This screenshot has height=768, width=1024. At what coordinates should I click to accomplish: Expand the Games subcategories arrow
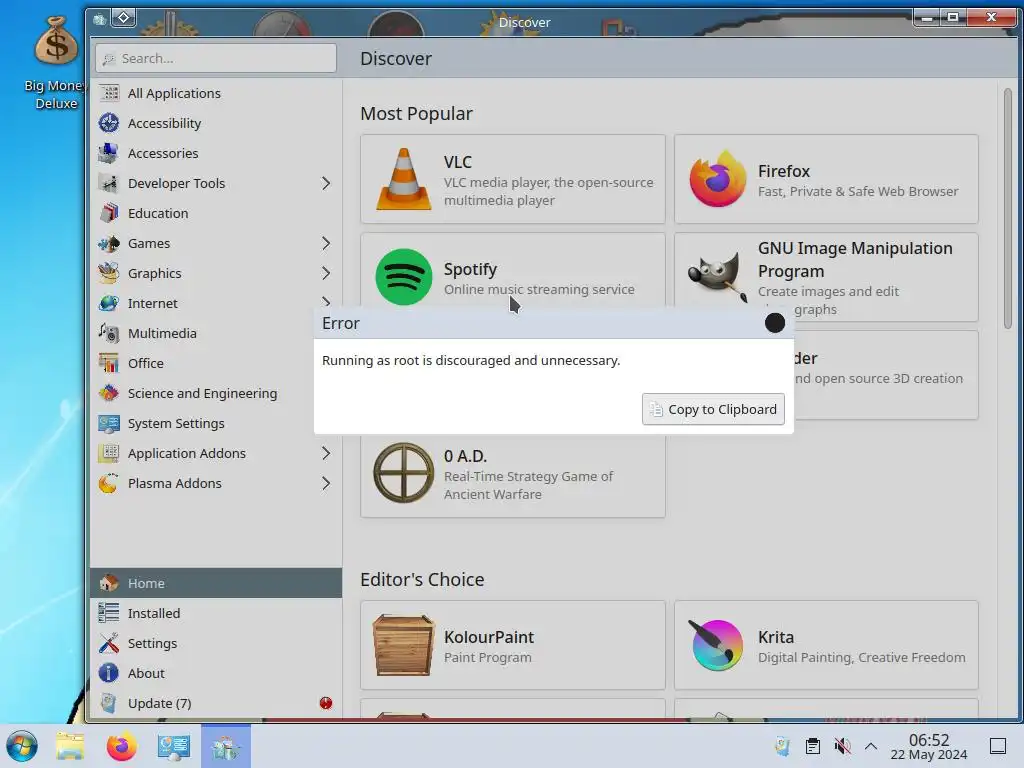pos(326,244)
